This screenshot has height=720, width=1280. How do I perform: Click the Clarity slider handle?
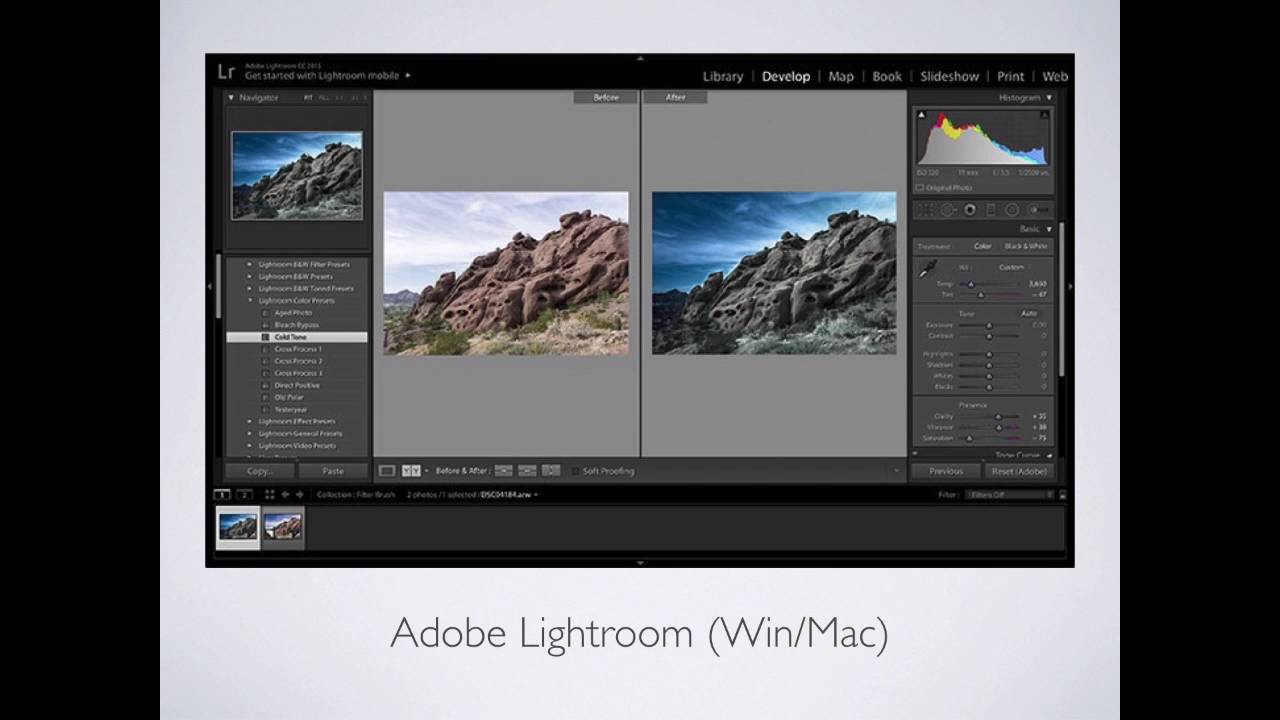[998, 416]
